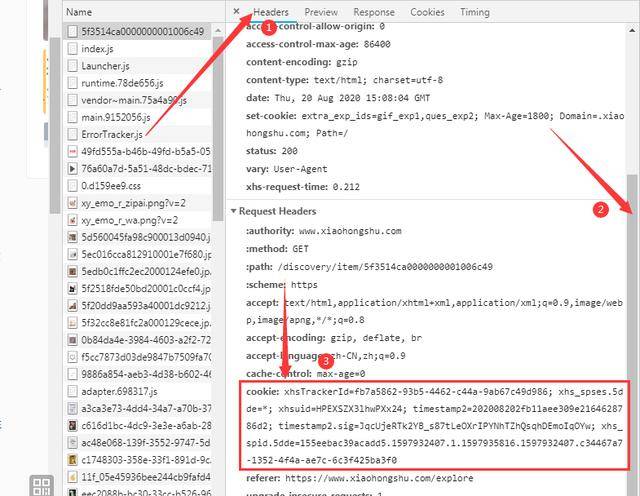Click the QR grid icon at bottom left
Screen dimensions: 640x496
(42, 486)
